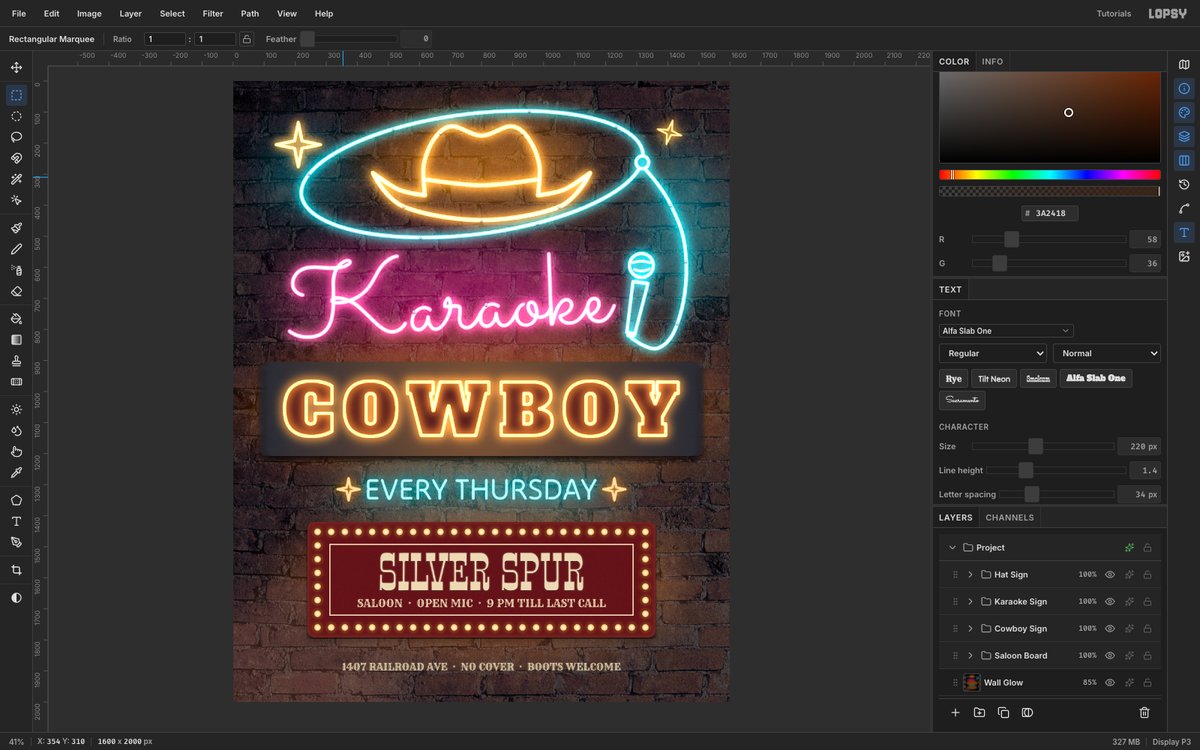Image resolution: width=1200 pixels, height=750 pixels.
Task: Hide the Hat Sign layer group
Action: pos(1109,575)
